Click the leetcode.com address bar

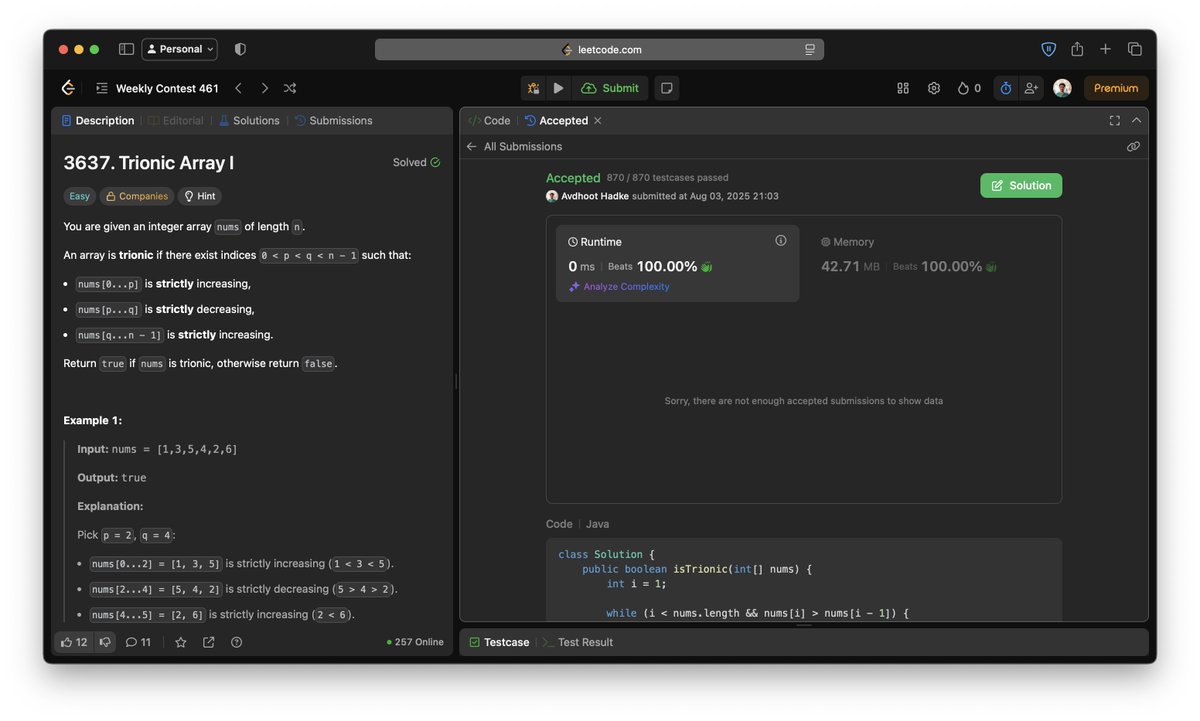click(x=600, y=49)
